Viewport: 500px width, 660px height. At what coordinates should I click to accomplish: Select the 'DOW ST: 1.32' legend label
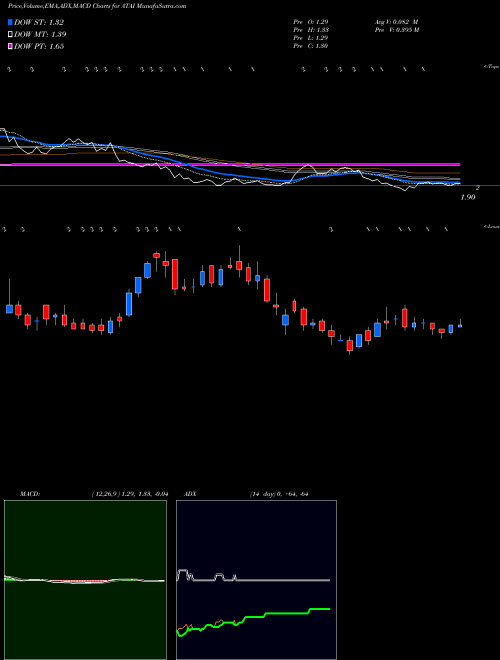click(x=39, y=23)
